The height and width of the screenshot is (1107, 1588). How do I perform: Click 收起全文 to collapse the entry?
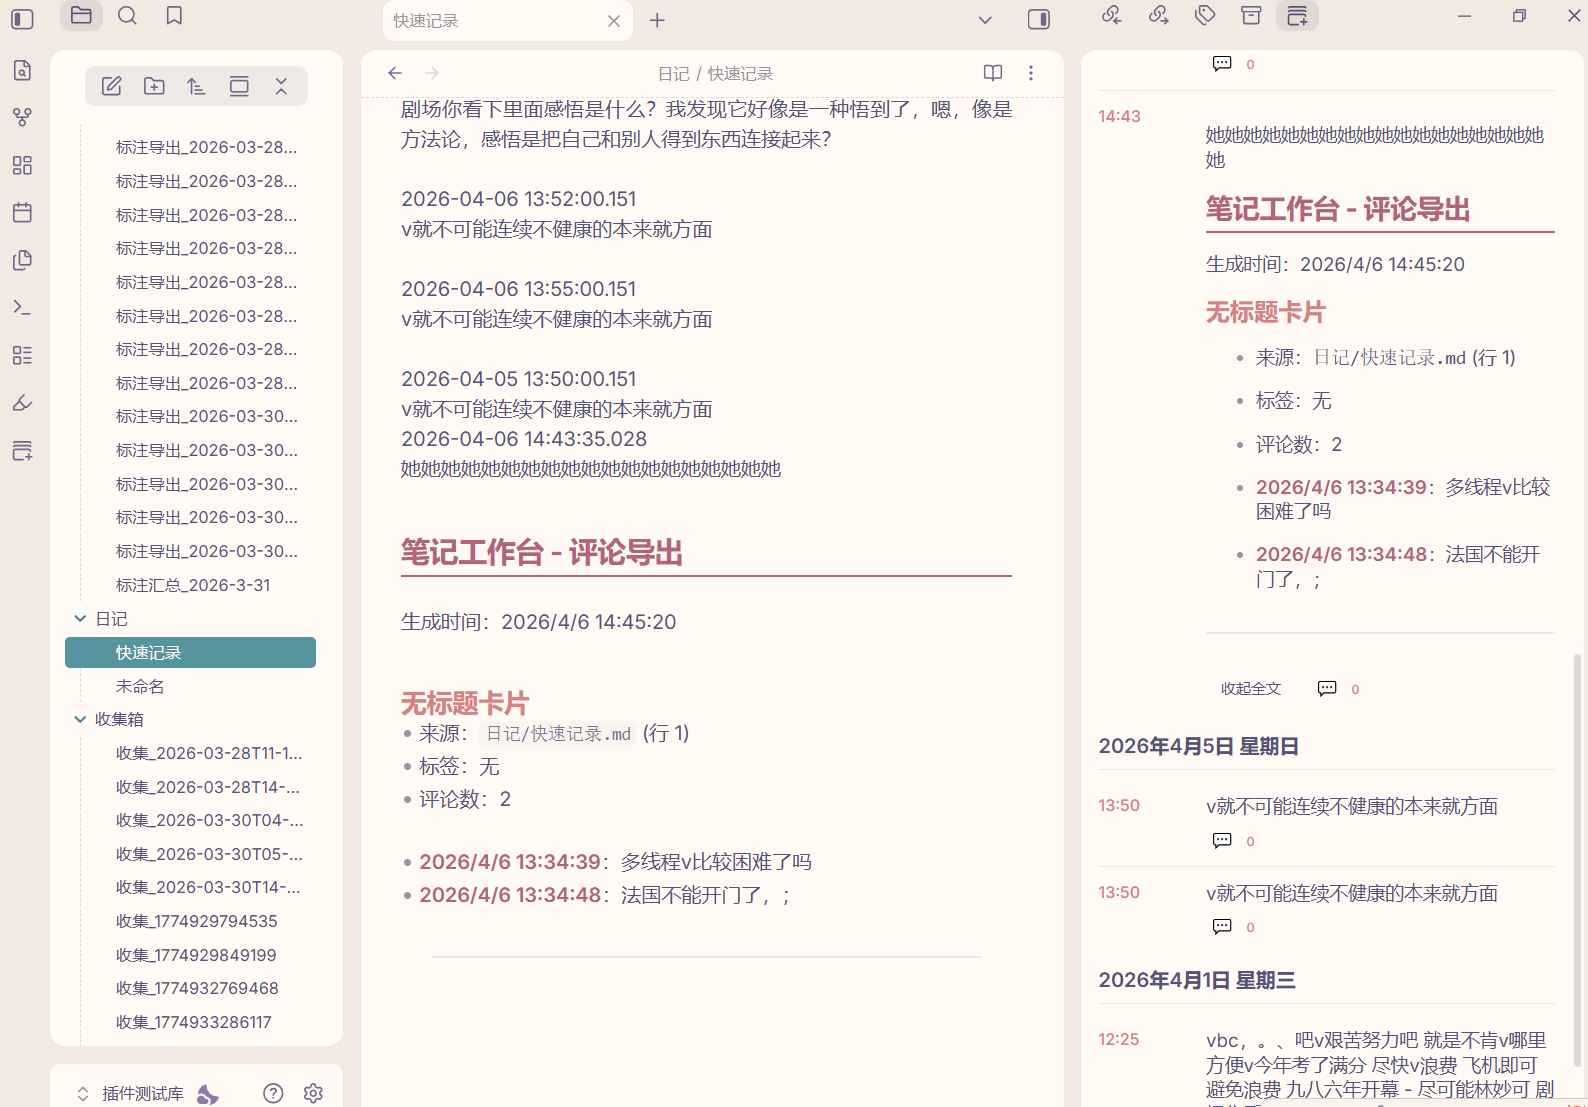pos(1251,689)
